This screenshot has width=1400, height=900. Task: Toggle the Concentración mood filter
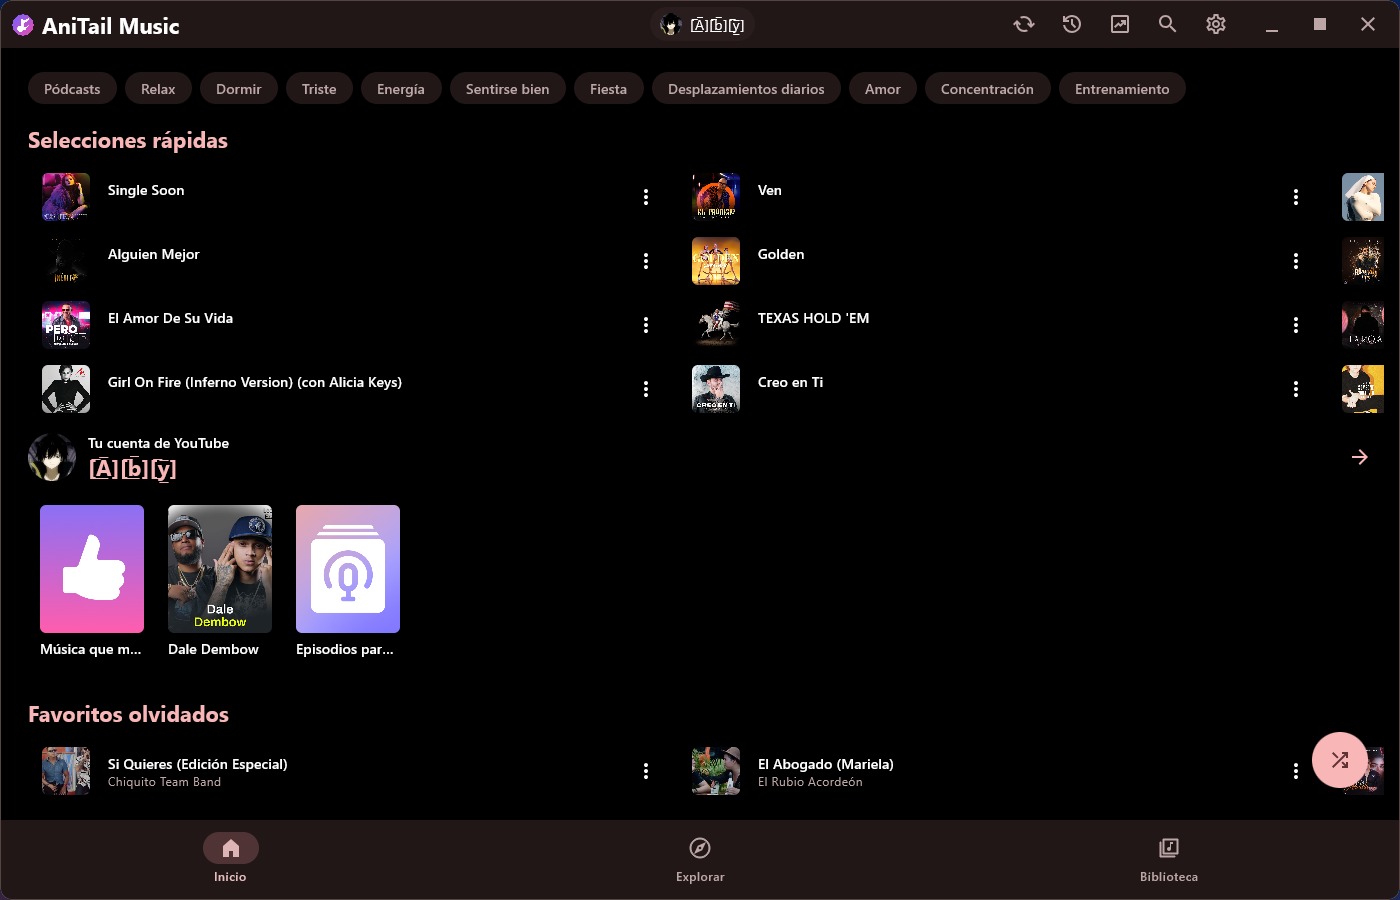[987, 88]
